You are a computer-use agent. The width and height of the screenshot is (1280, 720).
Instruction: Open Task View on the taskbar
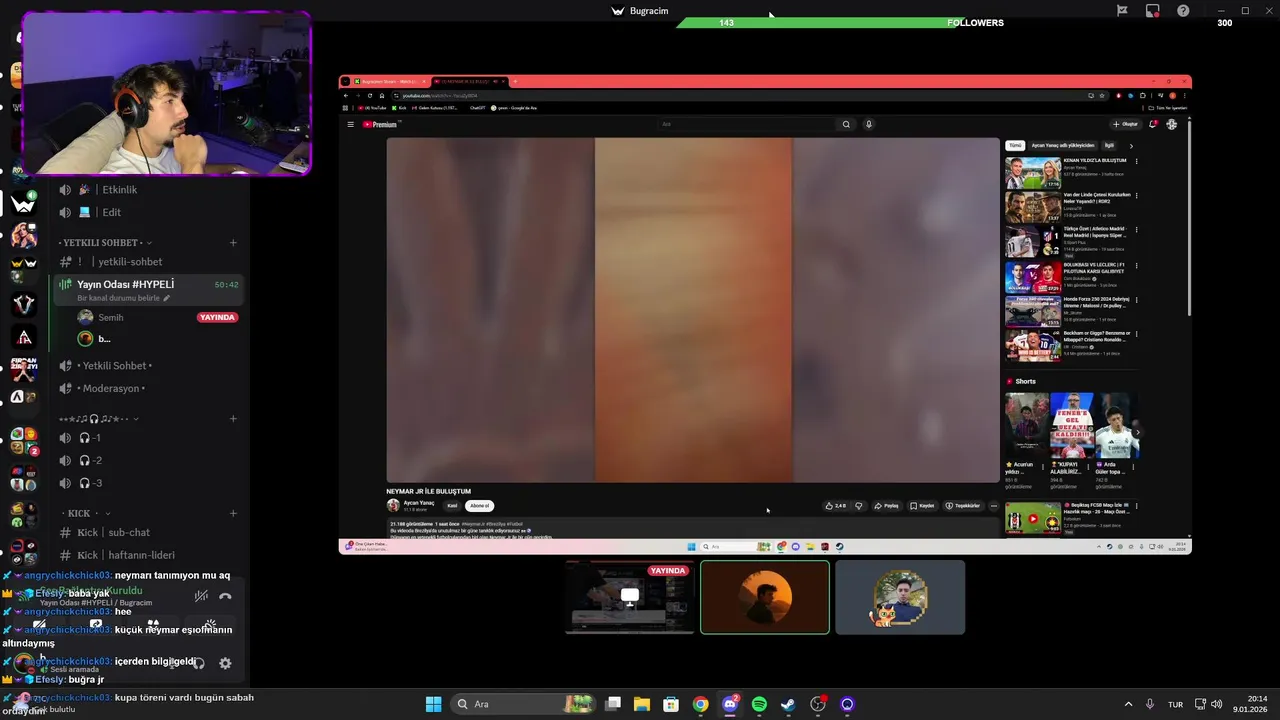pyautogui.click(x=613, y=704)
